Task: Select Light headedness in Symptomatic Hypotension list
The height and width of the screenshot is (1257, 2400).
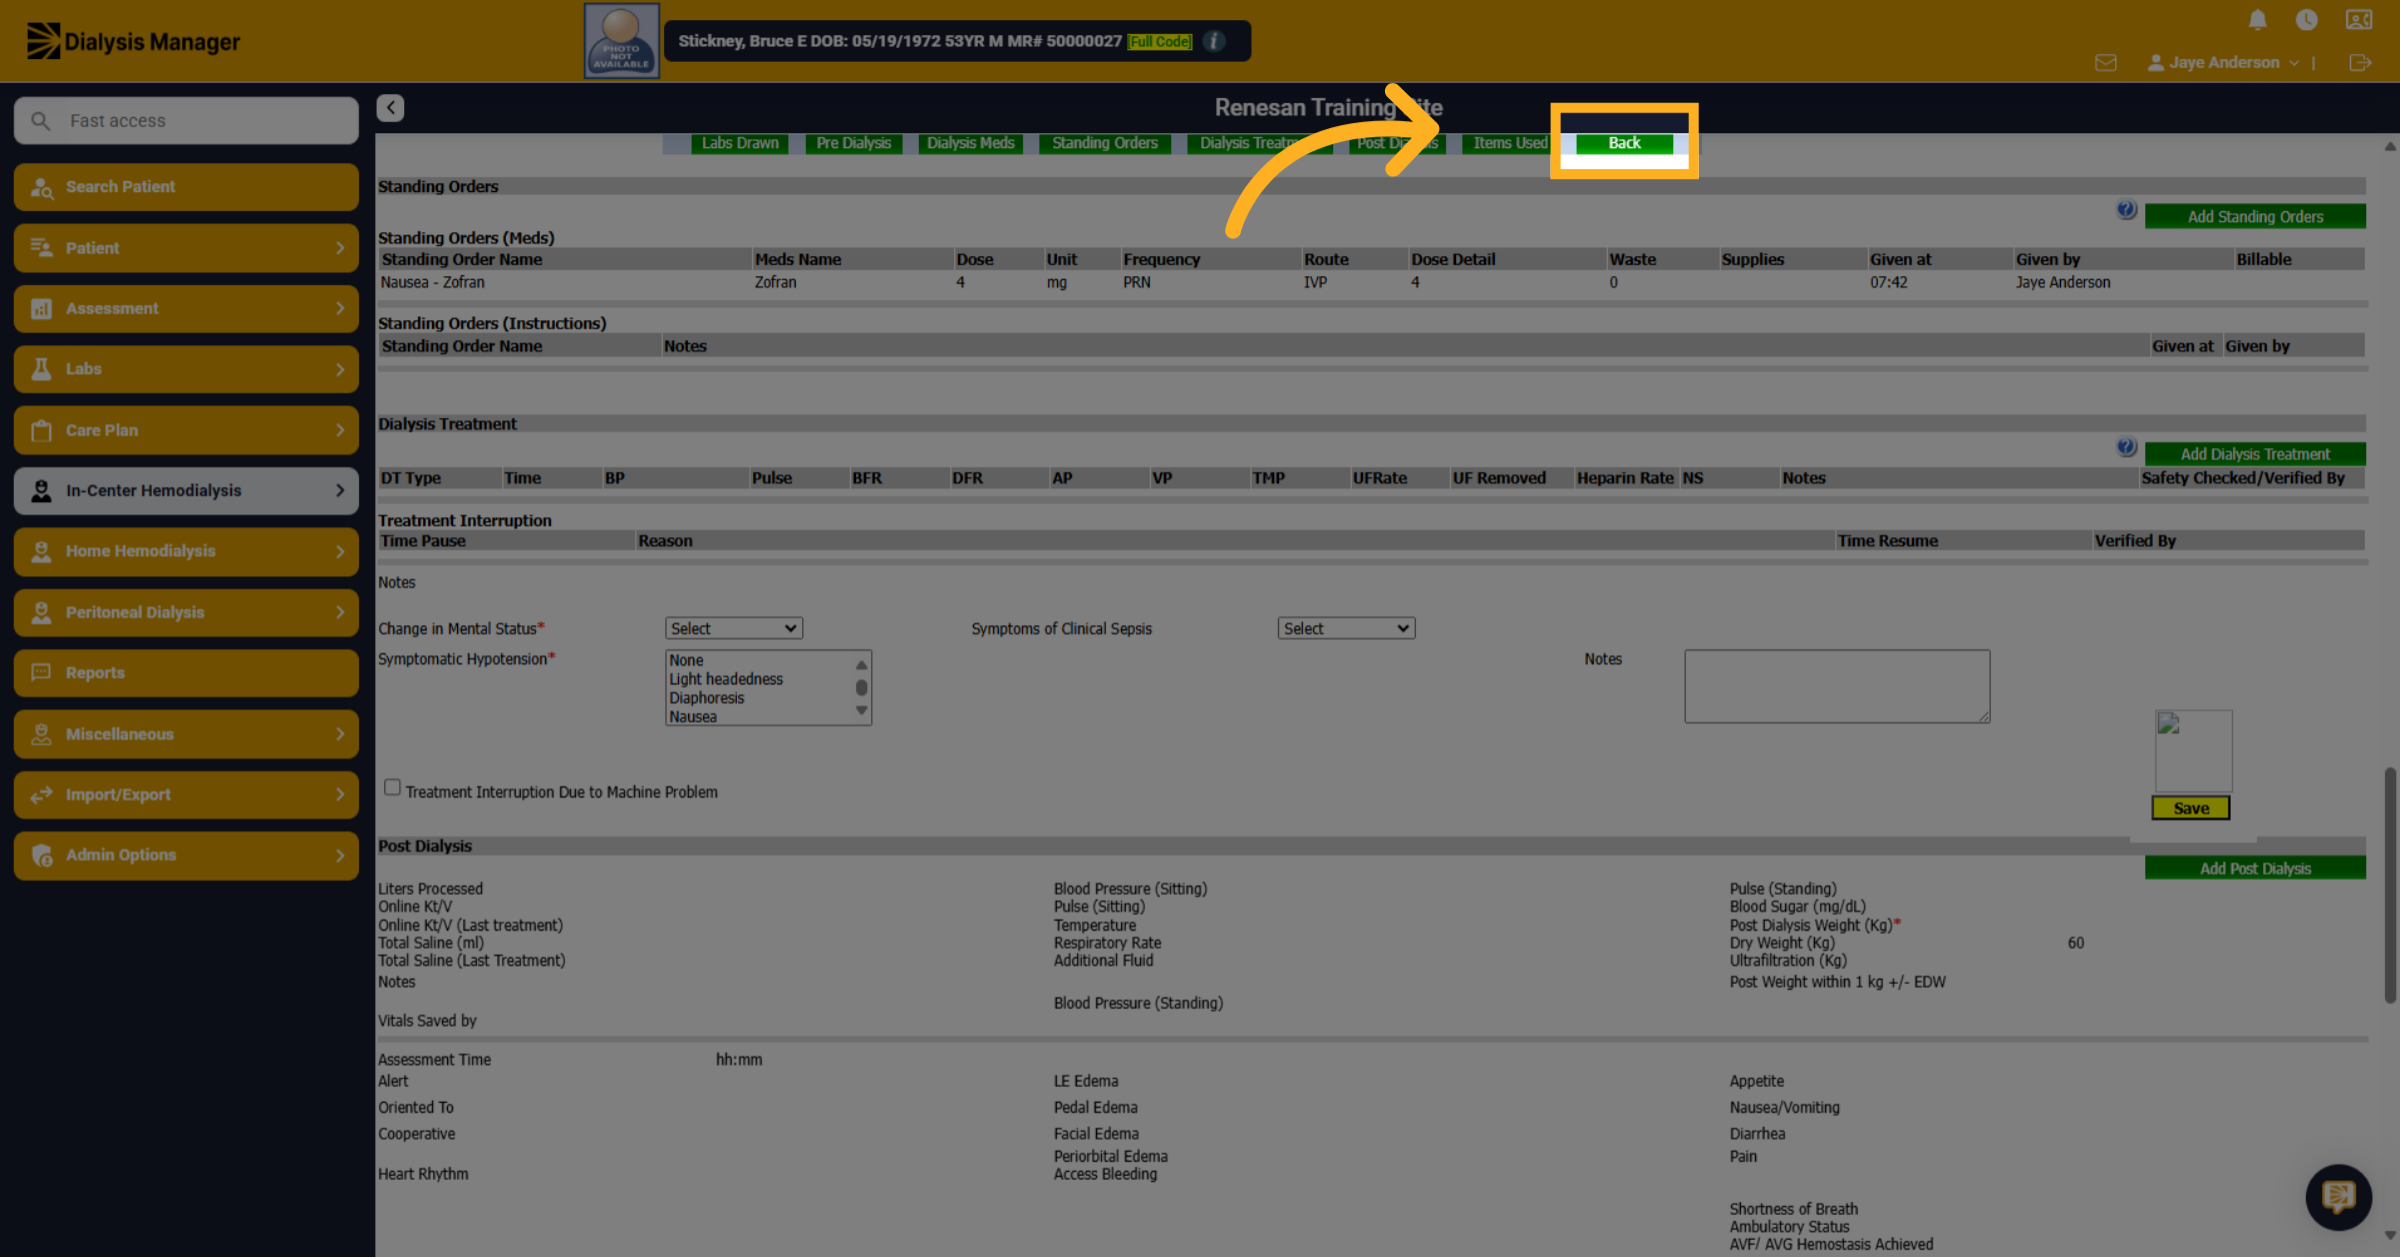Action: (x=726, y=679)
